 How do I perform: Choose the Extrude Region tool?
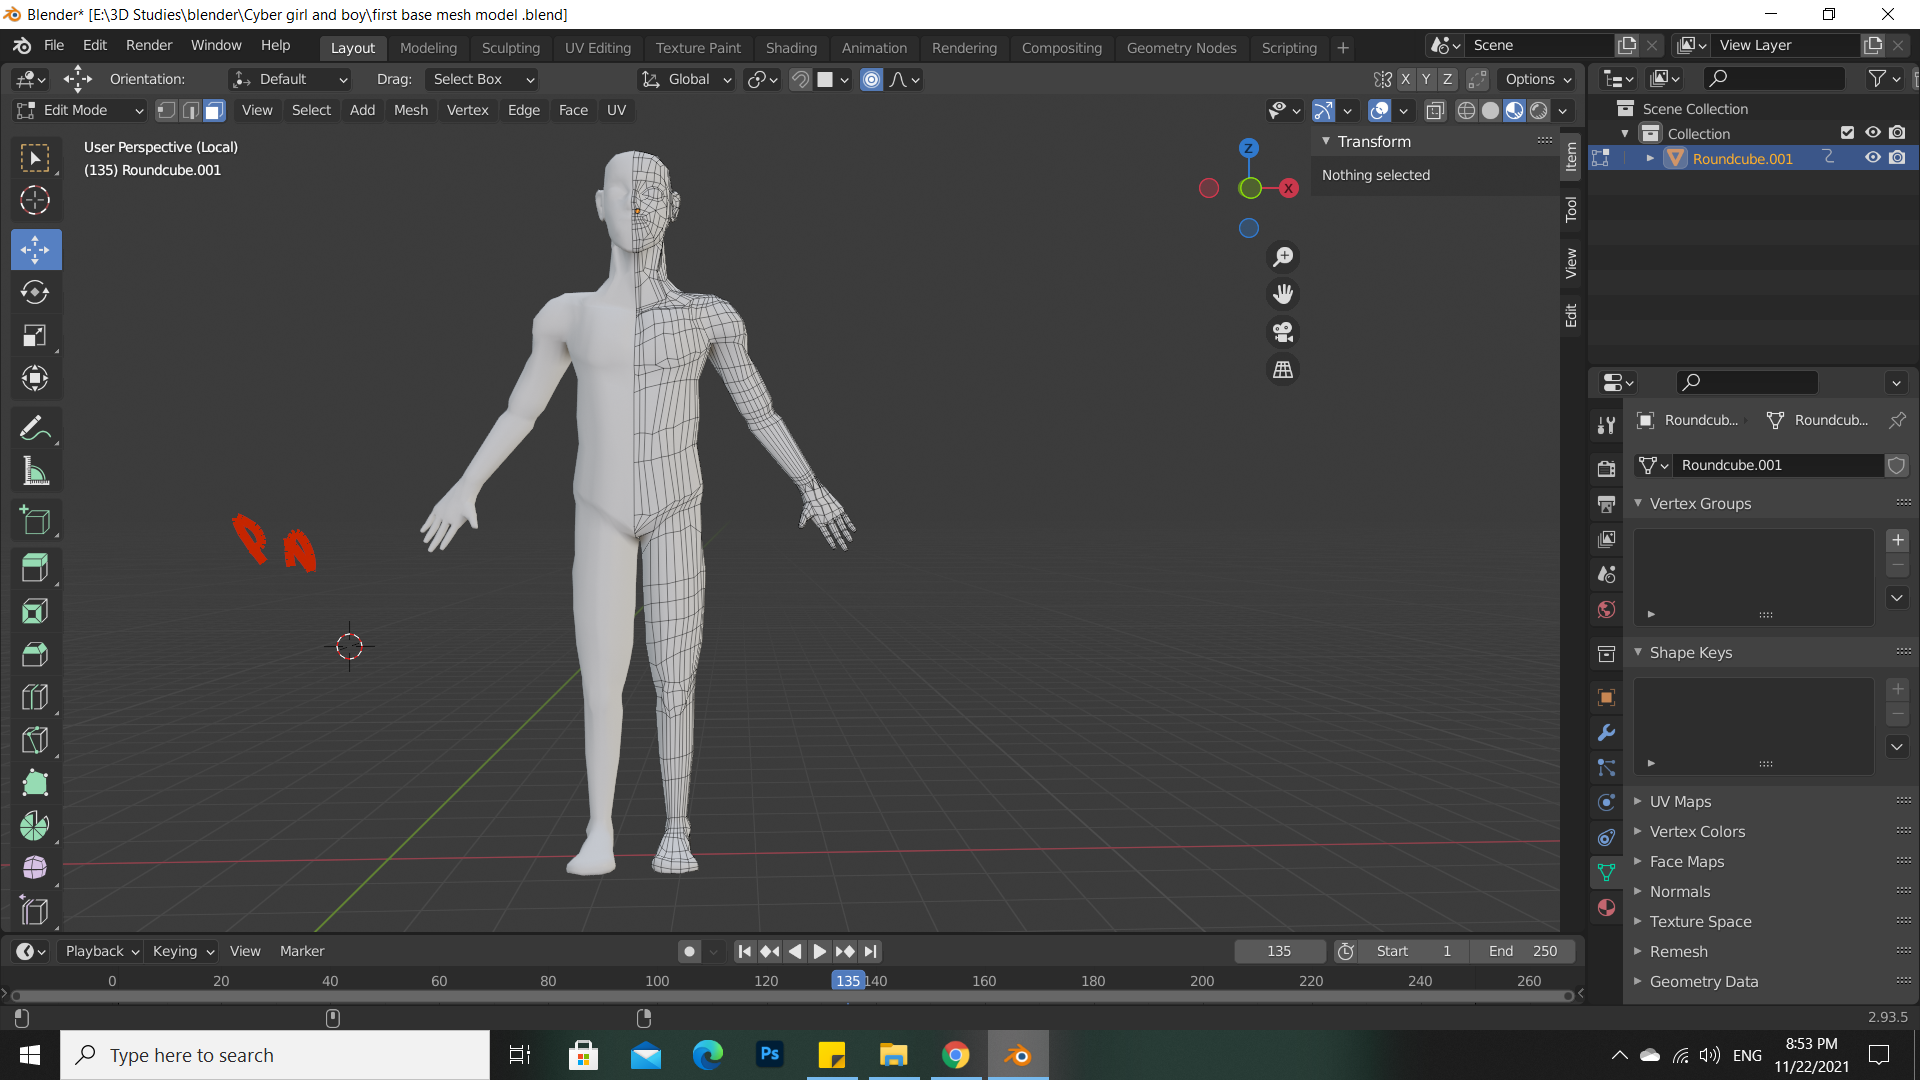35,568
